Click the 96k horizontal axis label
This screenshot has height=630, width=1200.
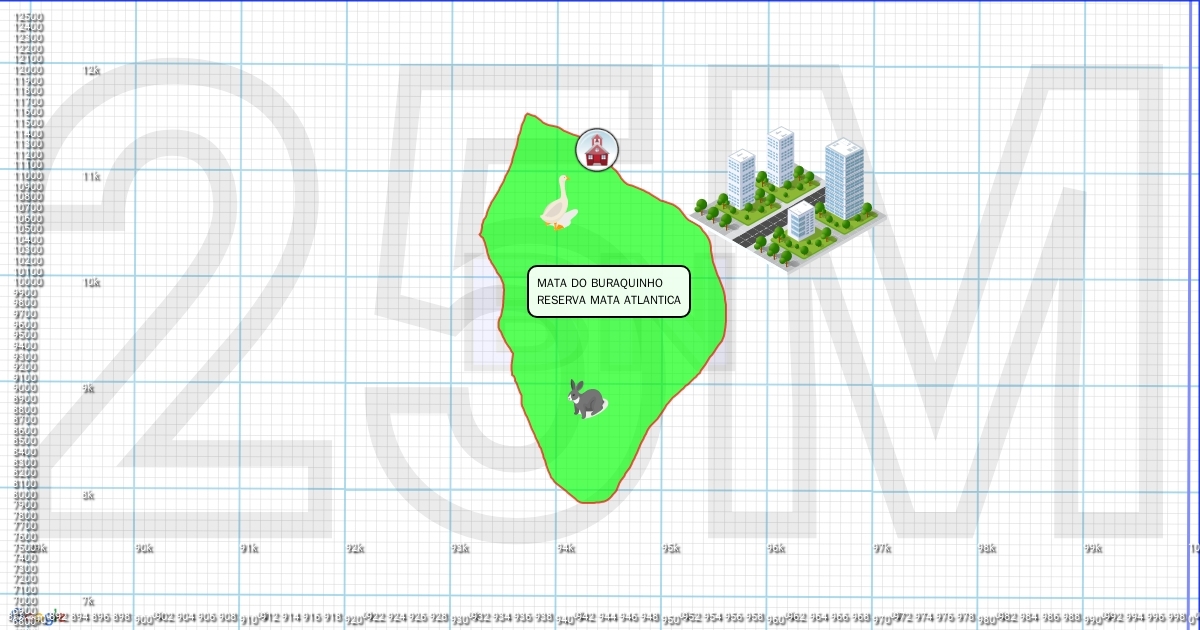click(776, 548)
